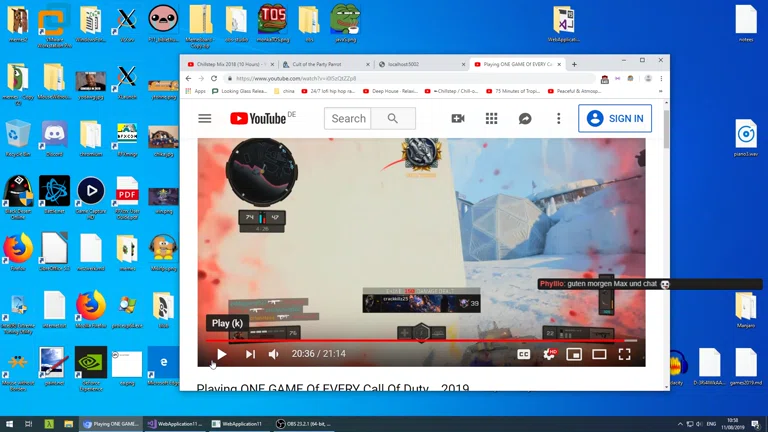Enable miniplayer mode
Viewport: 768px width, 432px height.
point(574,354)
